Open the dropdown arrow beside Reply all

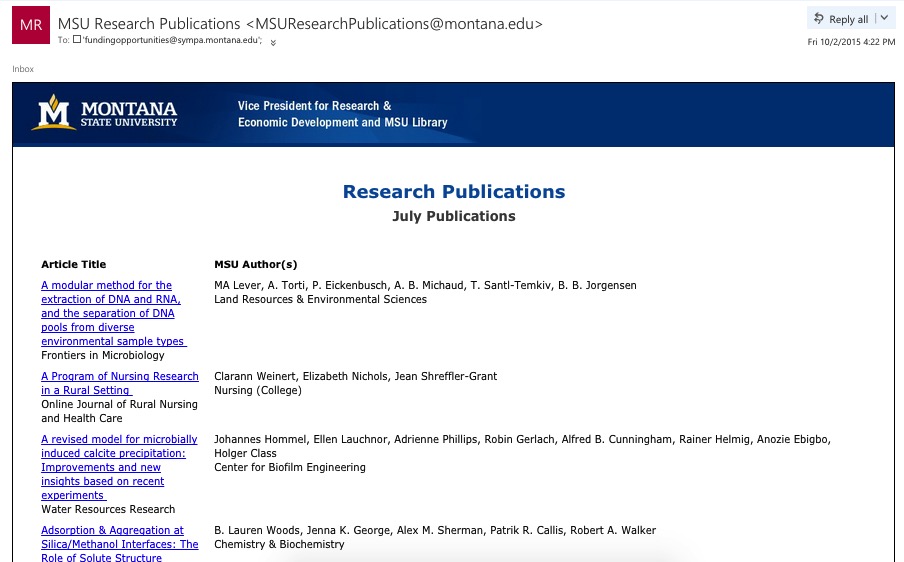(884, 18)
